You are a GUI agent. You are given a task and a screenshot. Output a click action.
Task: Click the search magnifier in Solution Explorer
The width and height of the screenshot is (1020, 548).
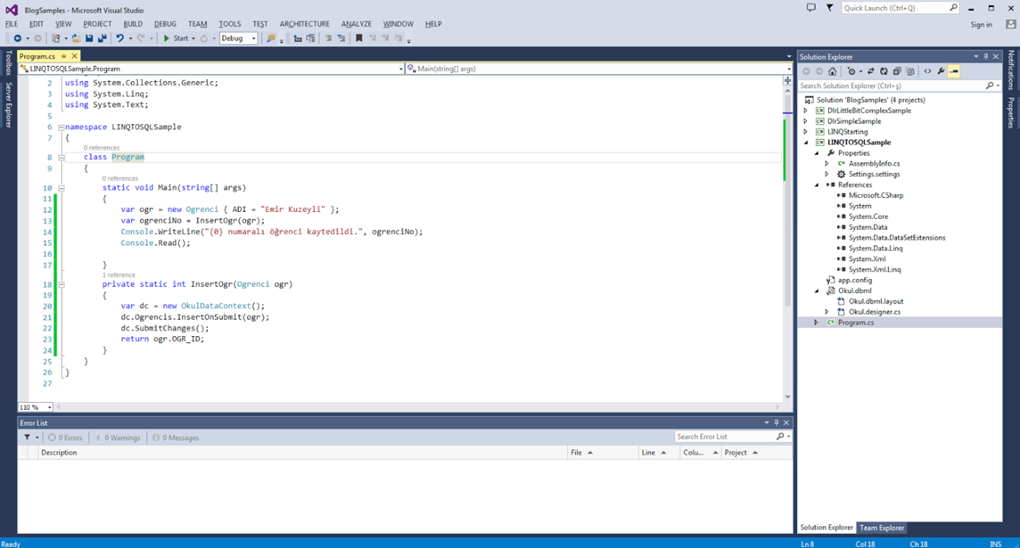pos(989,86)
